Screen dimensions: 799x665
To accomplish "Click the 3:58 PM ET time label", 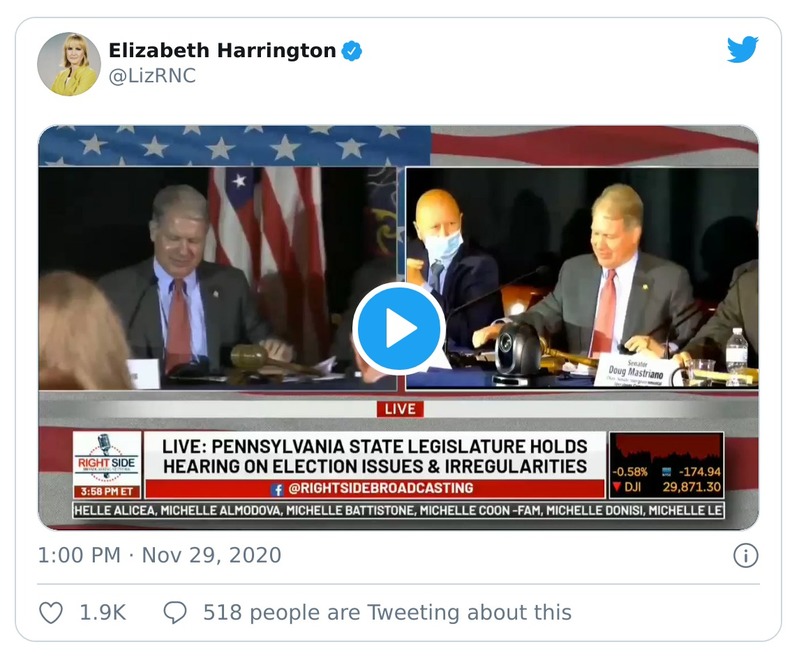I will (x=107, y=492).
